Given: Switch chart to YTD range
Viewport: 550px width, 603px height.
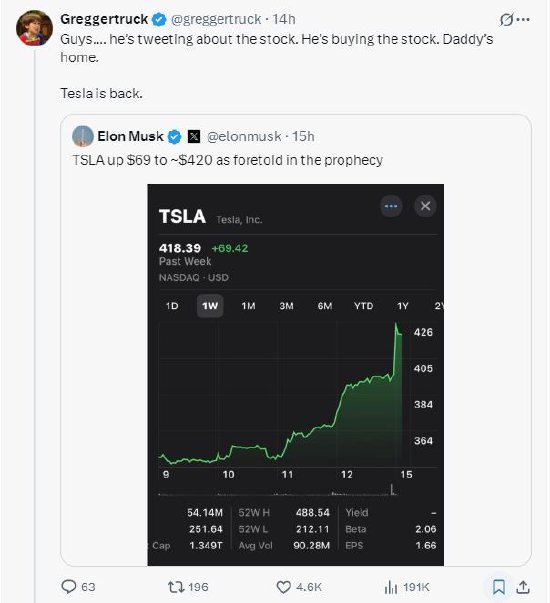Looking at the screenshot, I should click(363, 306).
